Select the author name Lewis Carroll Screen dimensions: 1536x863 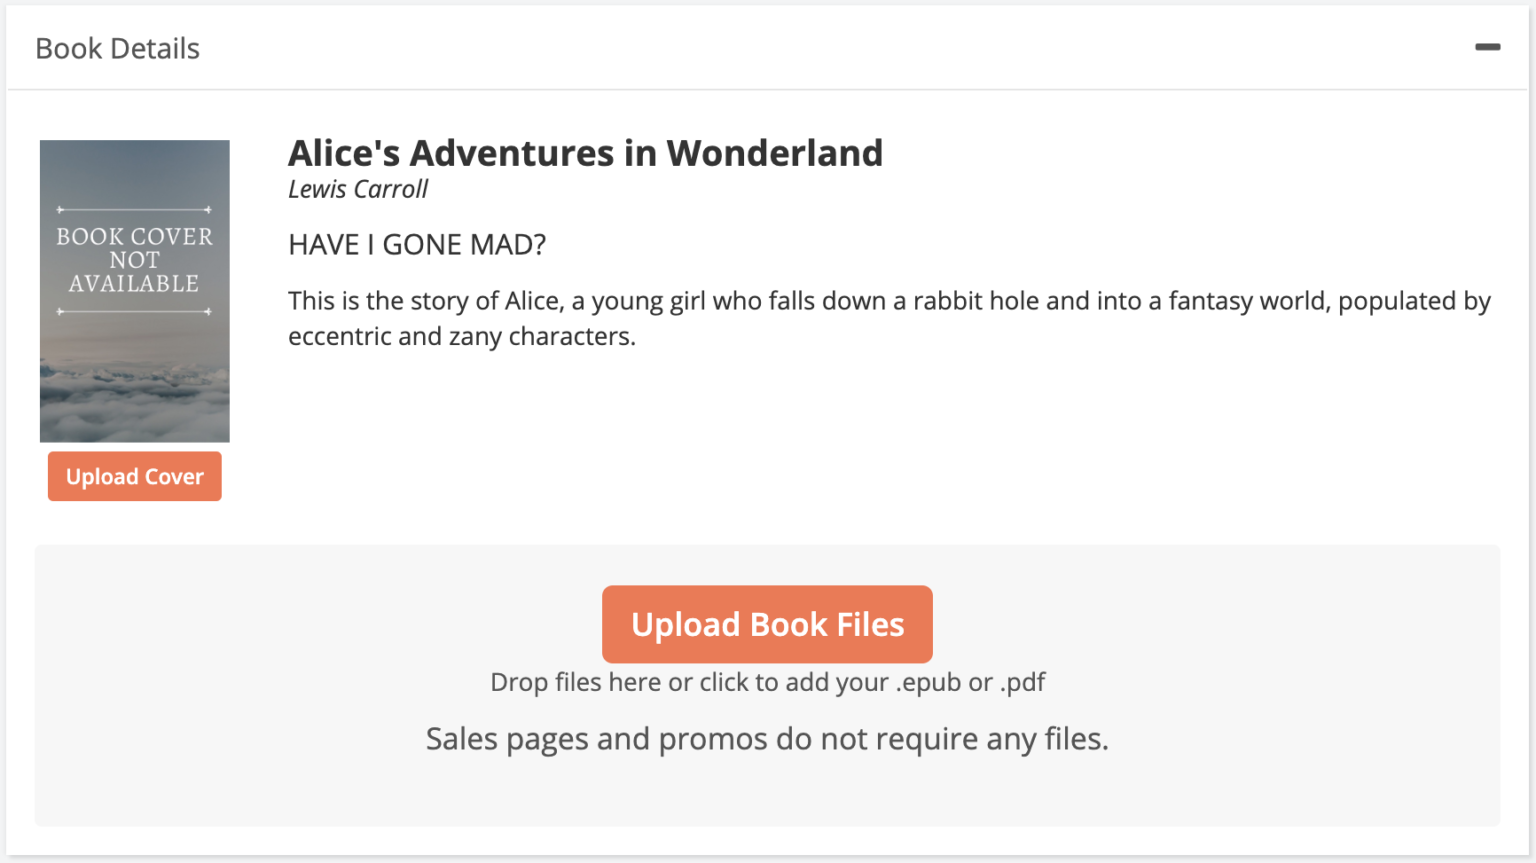(357, 189)
